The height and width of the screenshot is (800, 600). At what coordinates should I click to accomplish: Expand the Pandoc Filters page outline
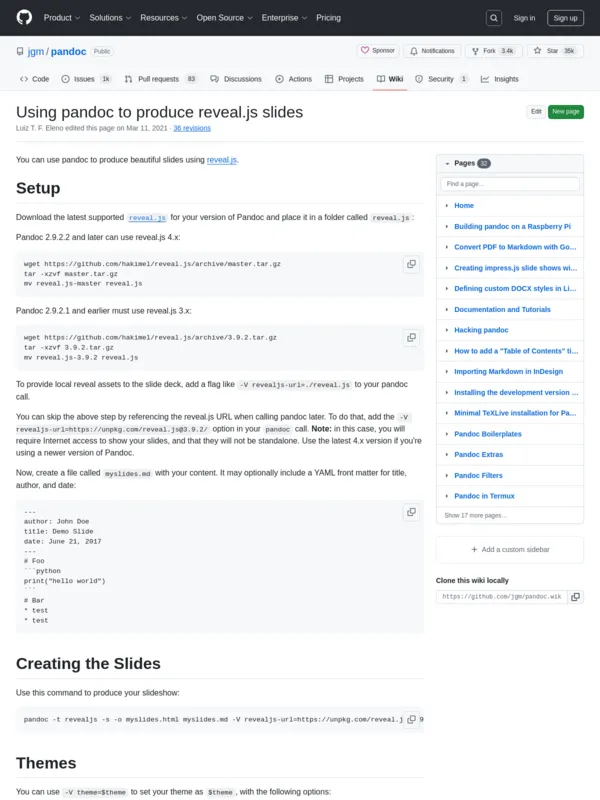point(447,475)
